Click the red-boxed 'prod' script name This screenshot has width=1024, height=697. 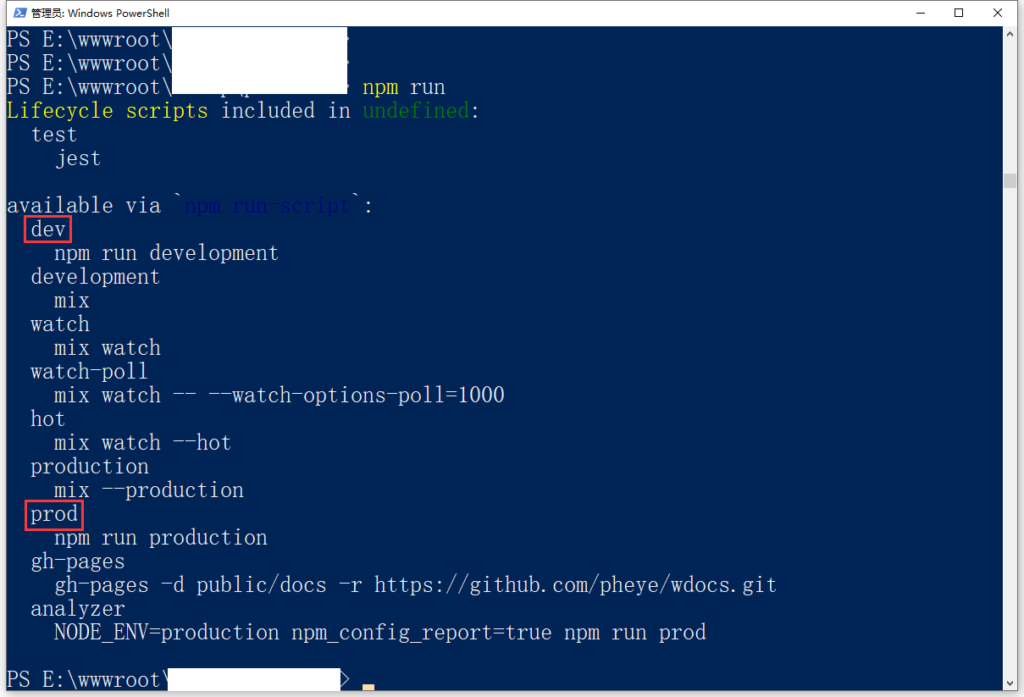[x=54, y=514]
